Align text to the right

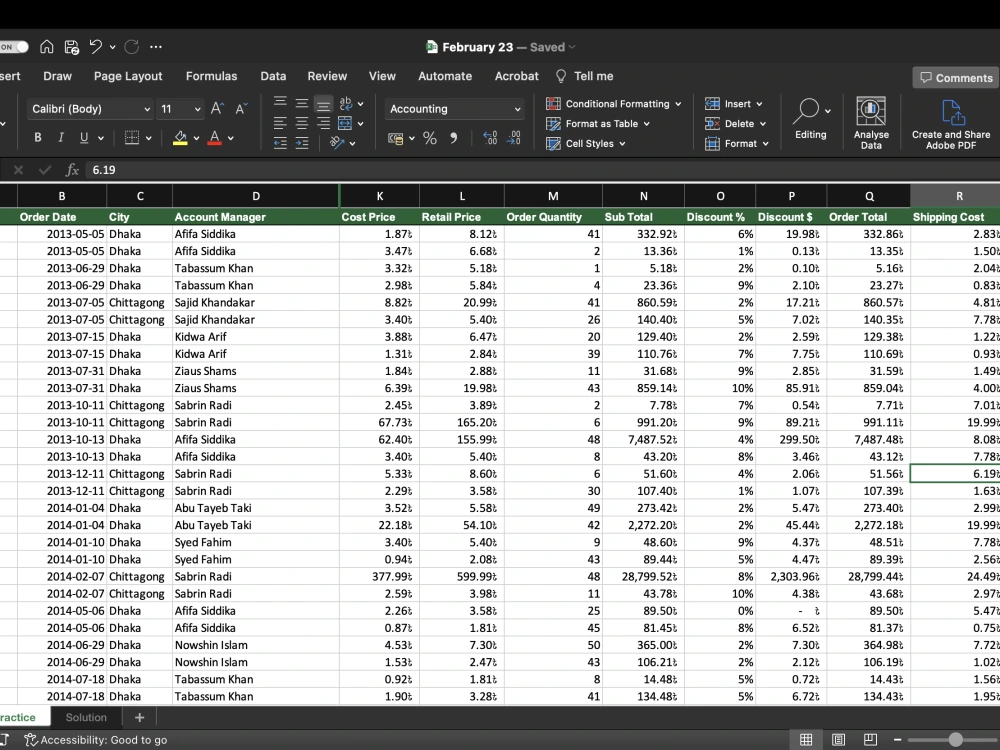tap(323, 123)
